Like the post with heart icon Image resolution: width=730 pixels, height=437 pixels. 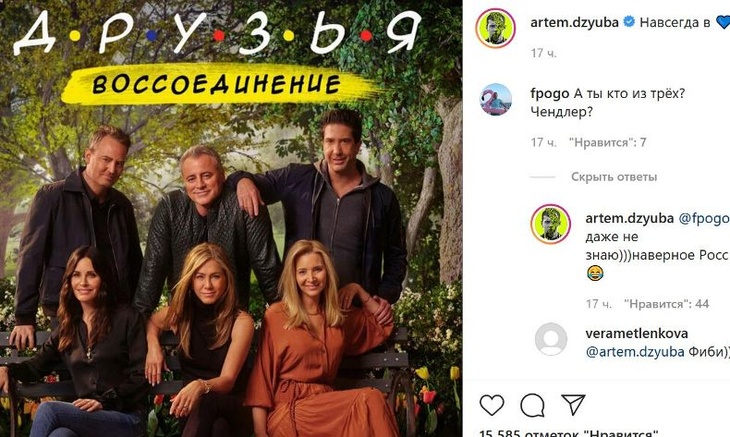[492, 405]
